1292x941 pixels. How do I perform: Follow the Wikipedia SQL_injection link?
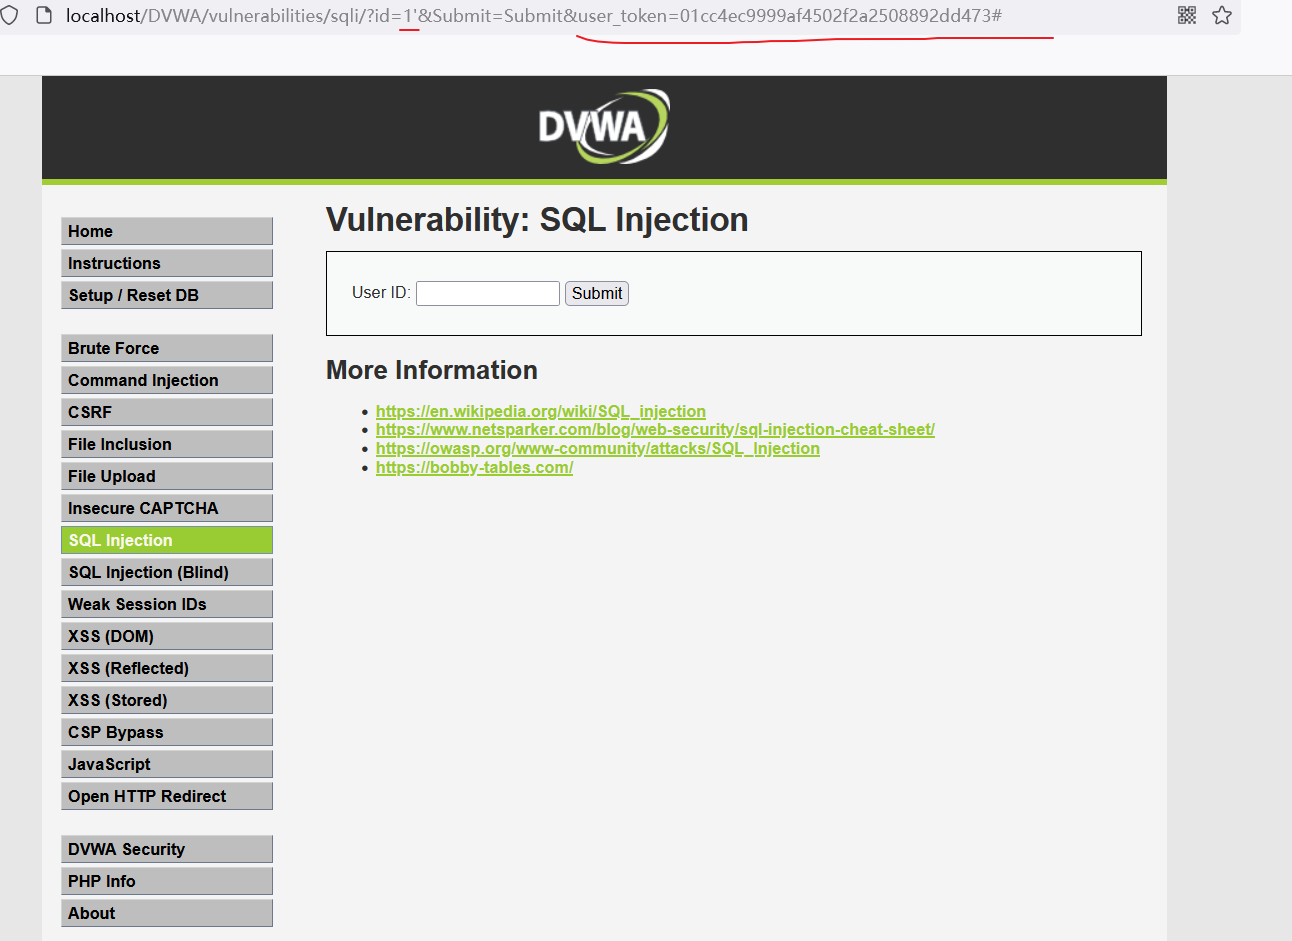[541, 411]
